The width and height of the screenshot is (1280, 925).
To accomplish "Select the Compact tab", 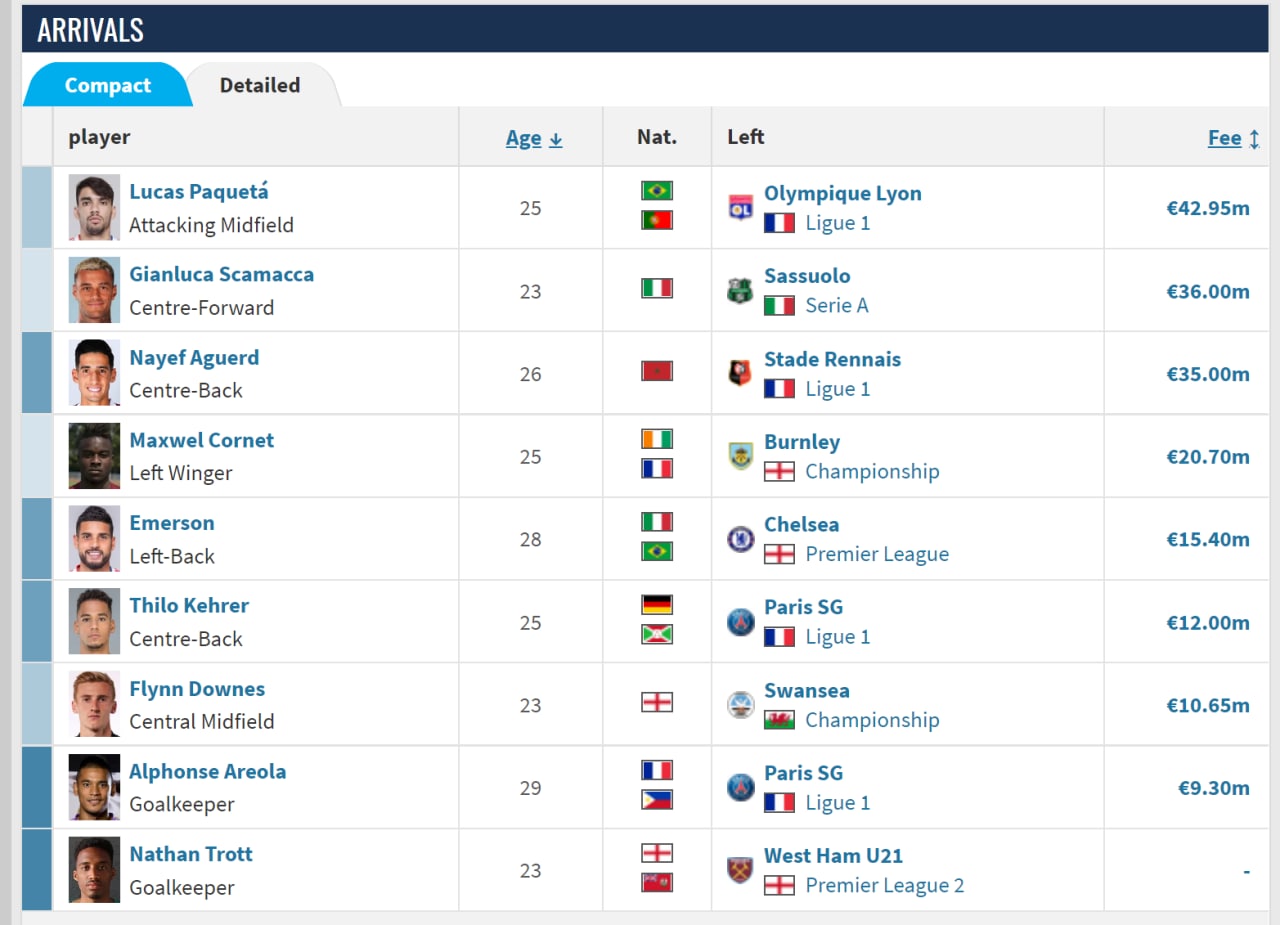I will tap(107, 86).
